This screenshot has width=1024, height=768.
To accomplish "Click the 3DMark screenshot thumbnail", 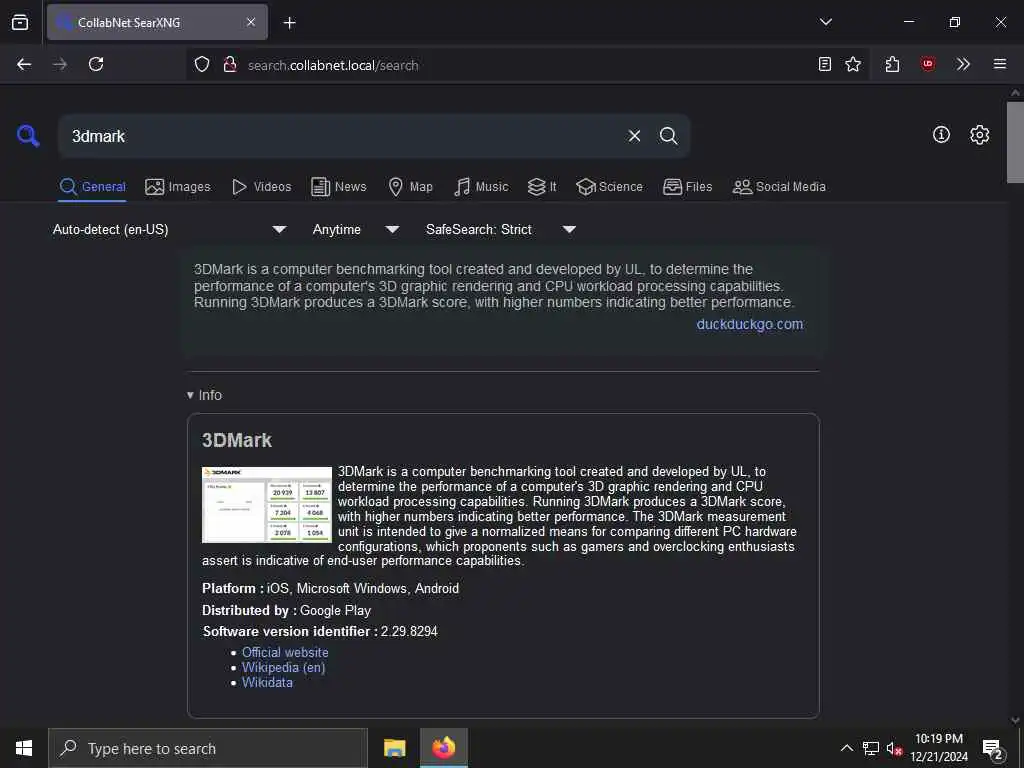I will (267, 504).
